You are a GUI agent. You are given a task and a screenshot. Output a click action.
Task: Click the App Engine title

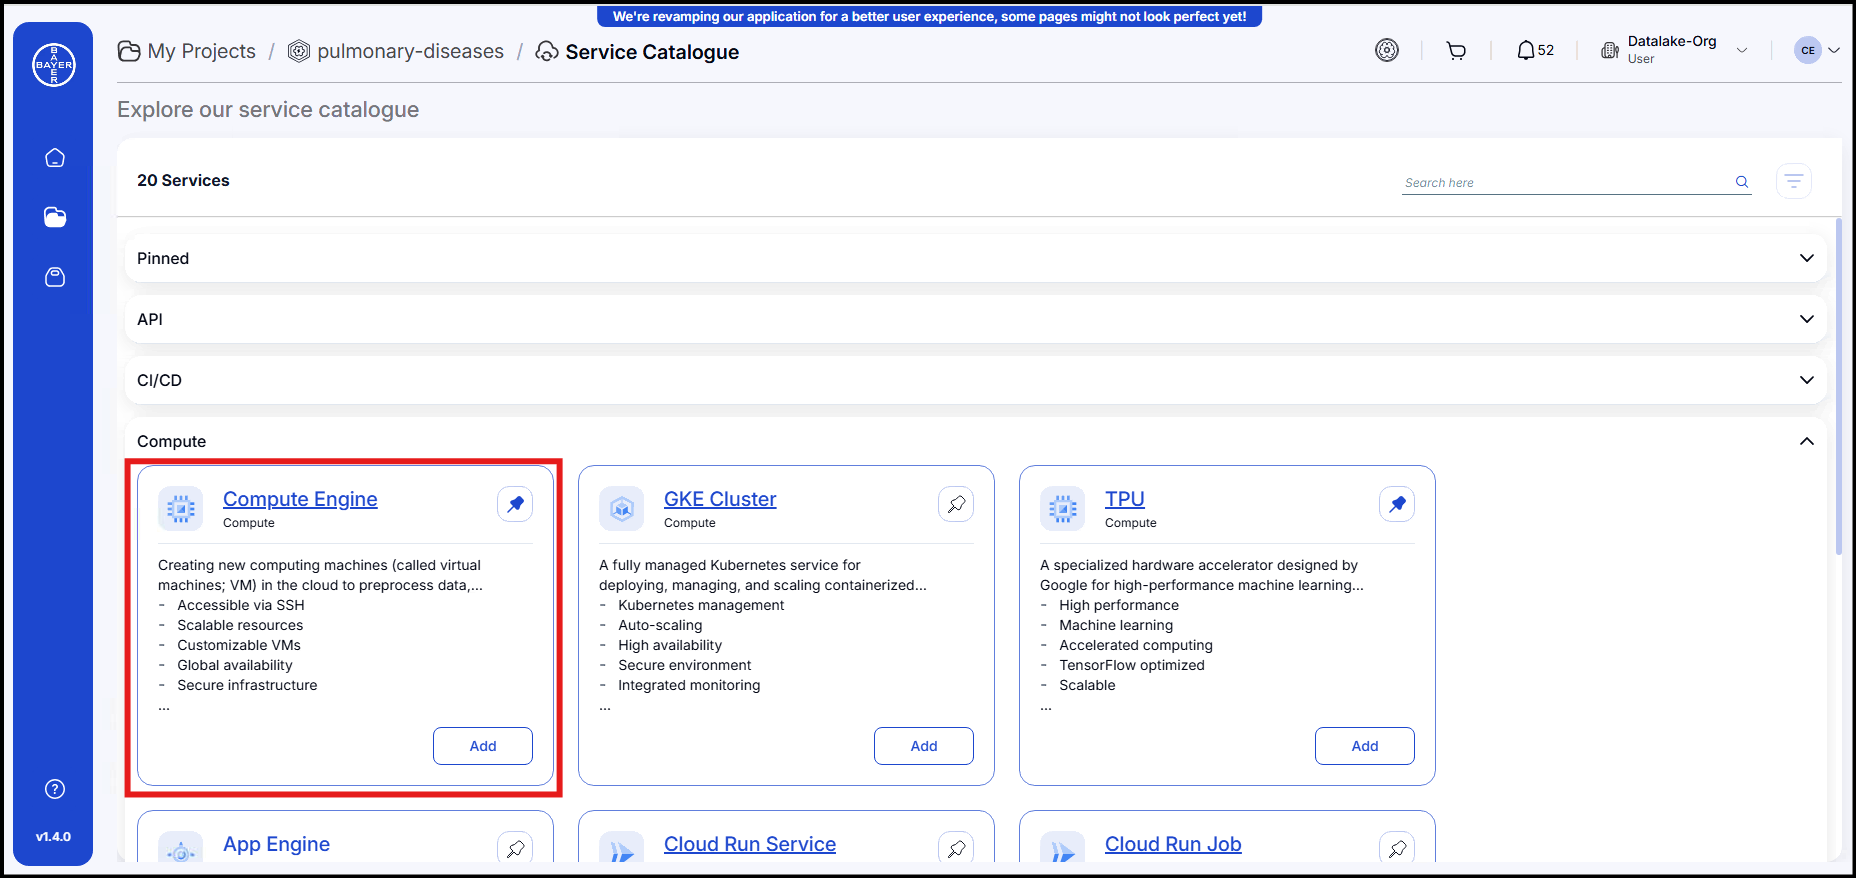point(277,844)
